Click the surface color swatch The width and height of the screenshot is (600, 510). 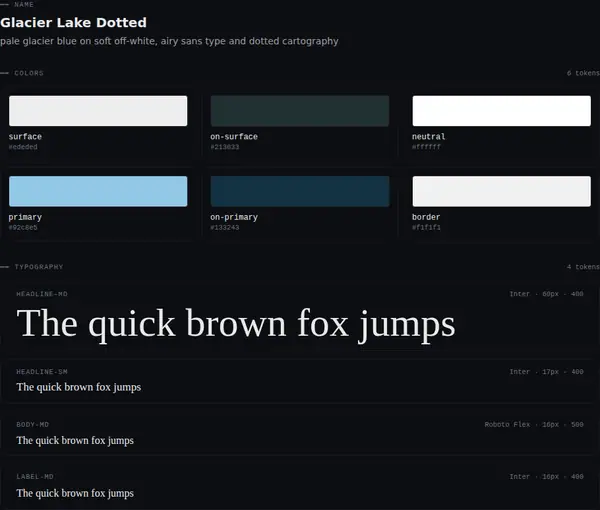(x=98, y=111)
